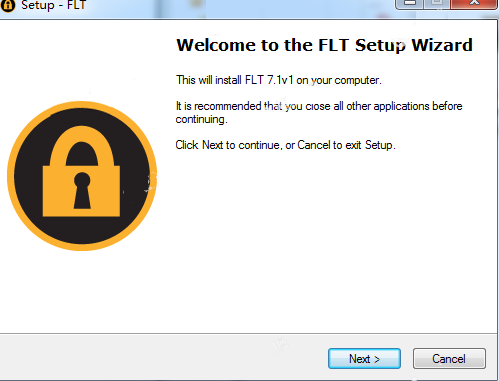This screenshot has width=499, height=381.
Task: Cancel the FLT setup
Action: click(449, 359)
